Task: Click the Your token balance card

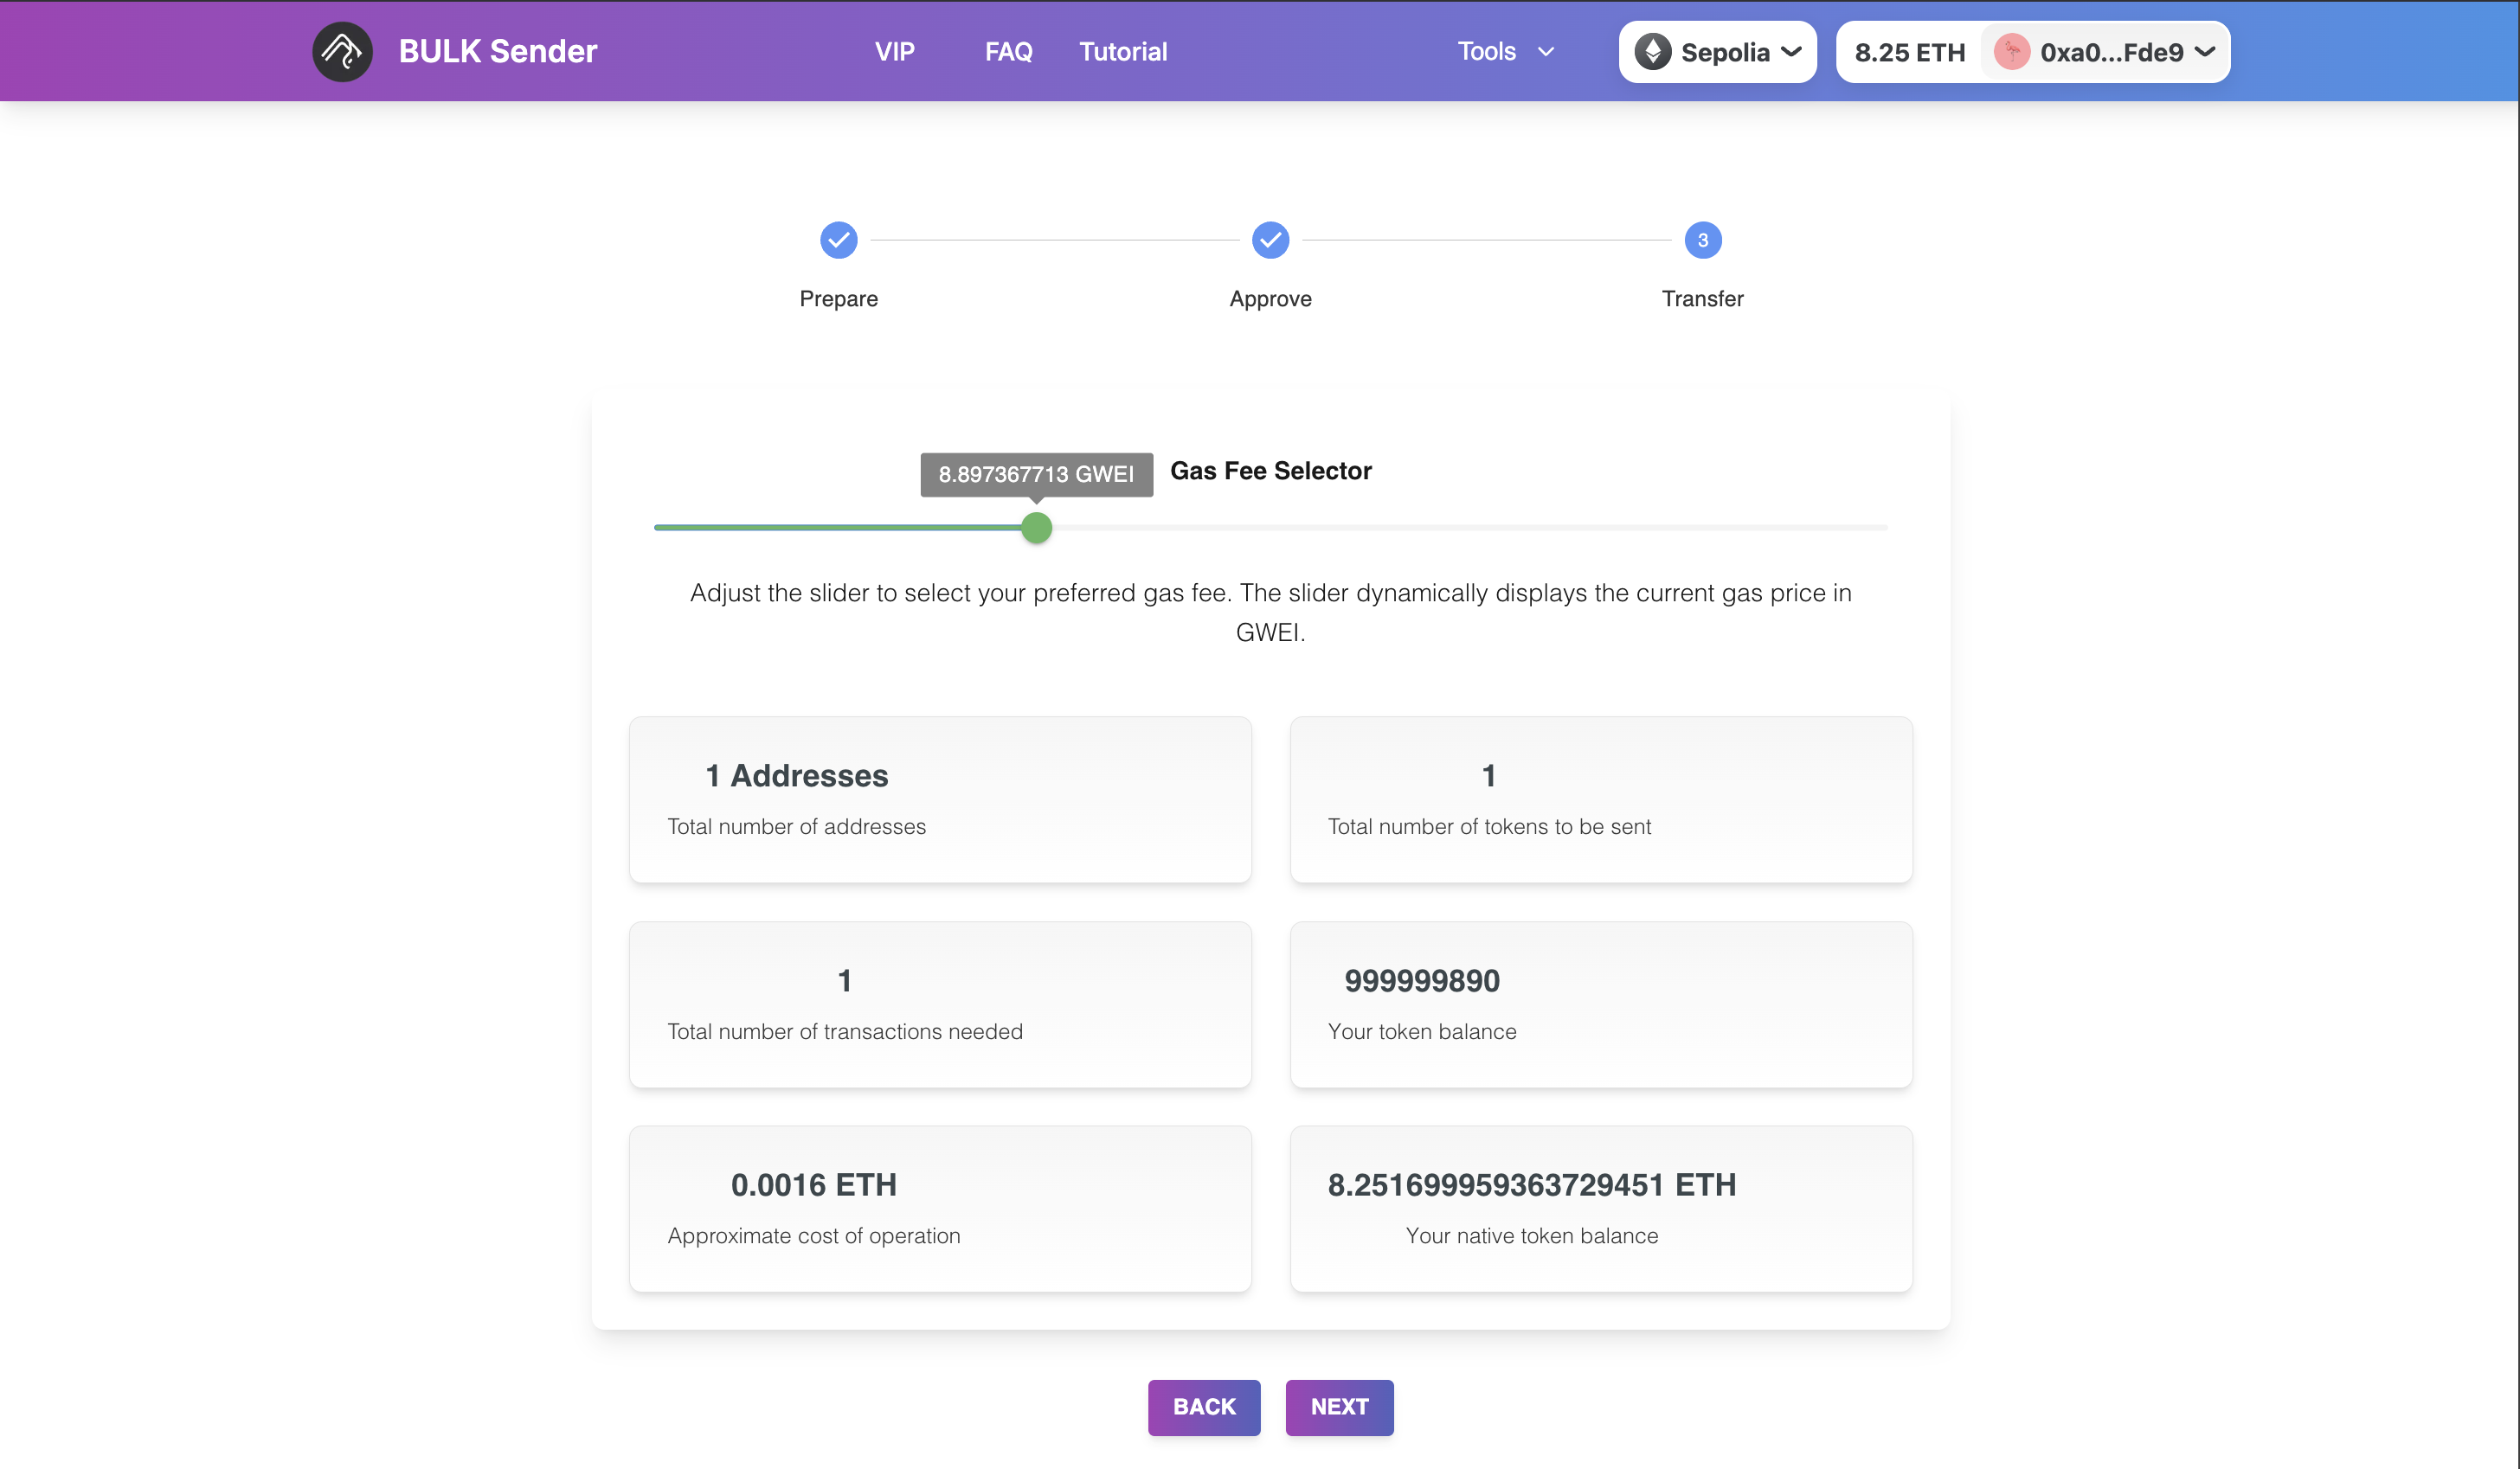Action: pos(1600,1004)
